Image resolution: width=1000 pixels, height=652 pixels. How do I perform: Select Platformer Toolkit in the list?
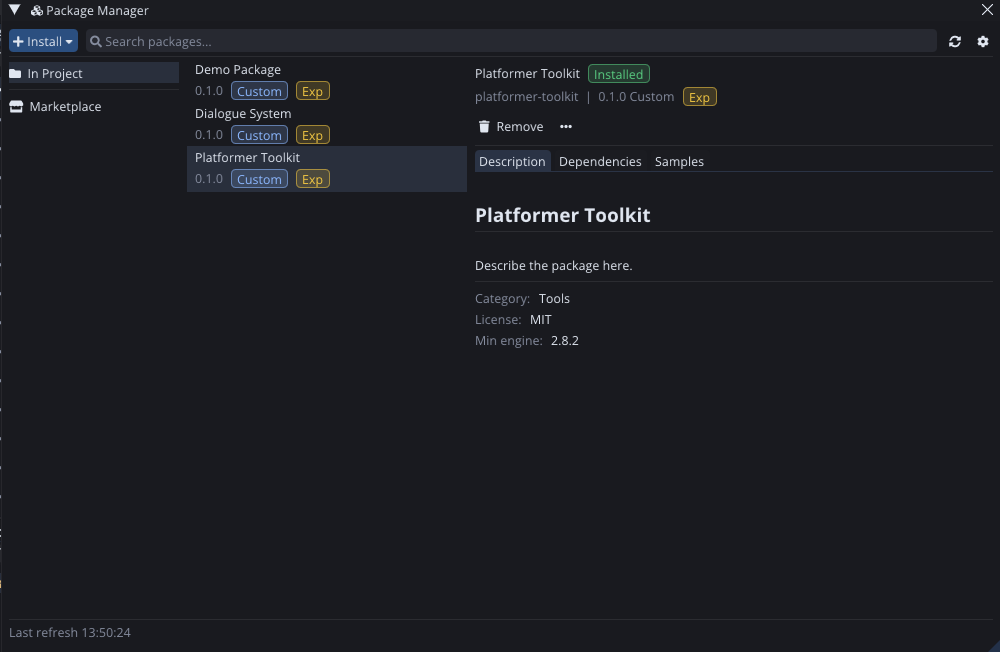(327, 168)
